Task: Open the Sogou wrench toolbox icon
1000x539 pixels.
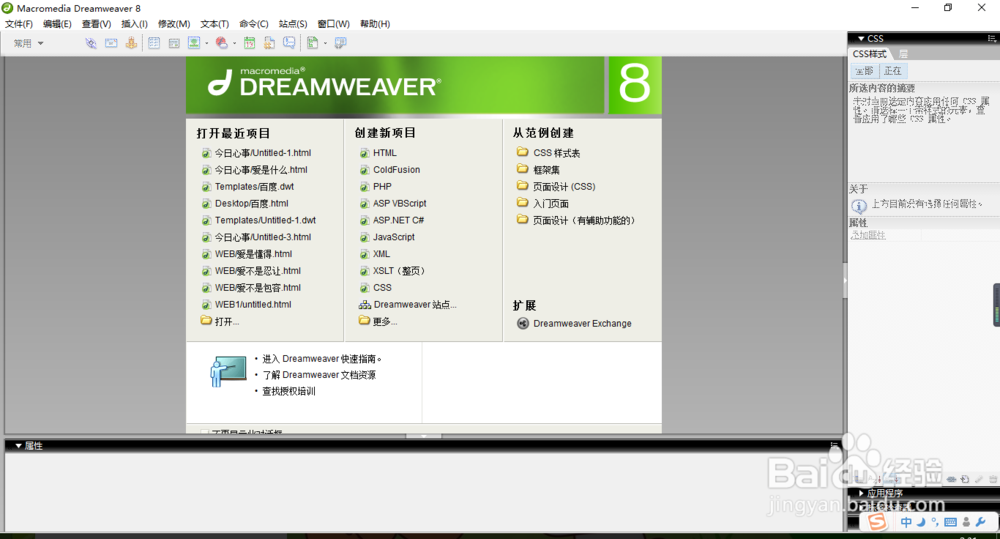Action: coord(981,522)
